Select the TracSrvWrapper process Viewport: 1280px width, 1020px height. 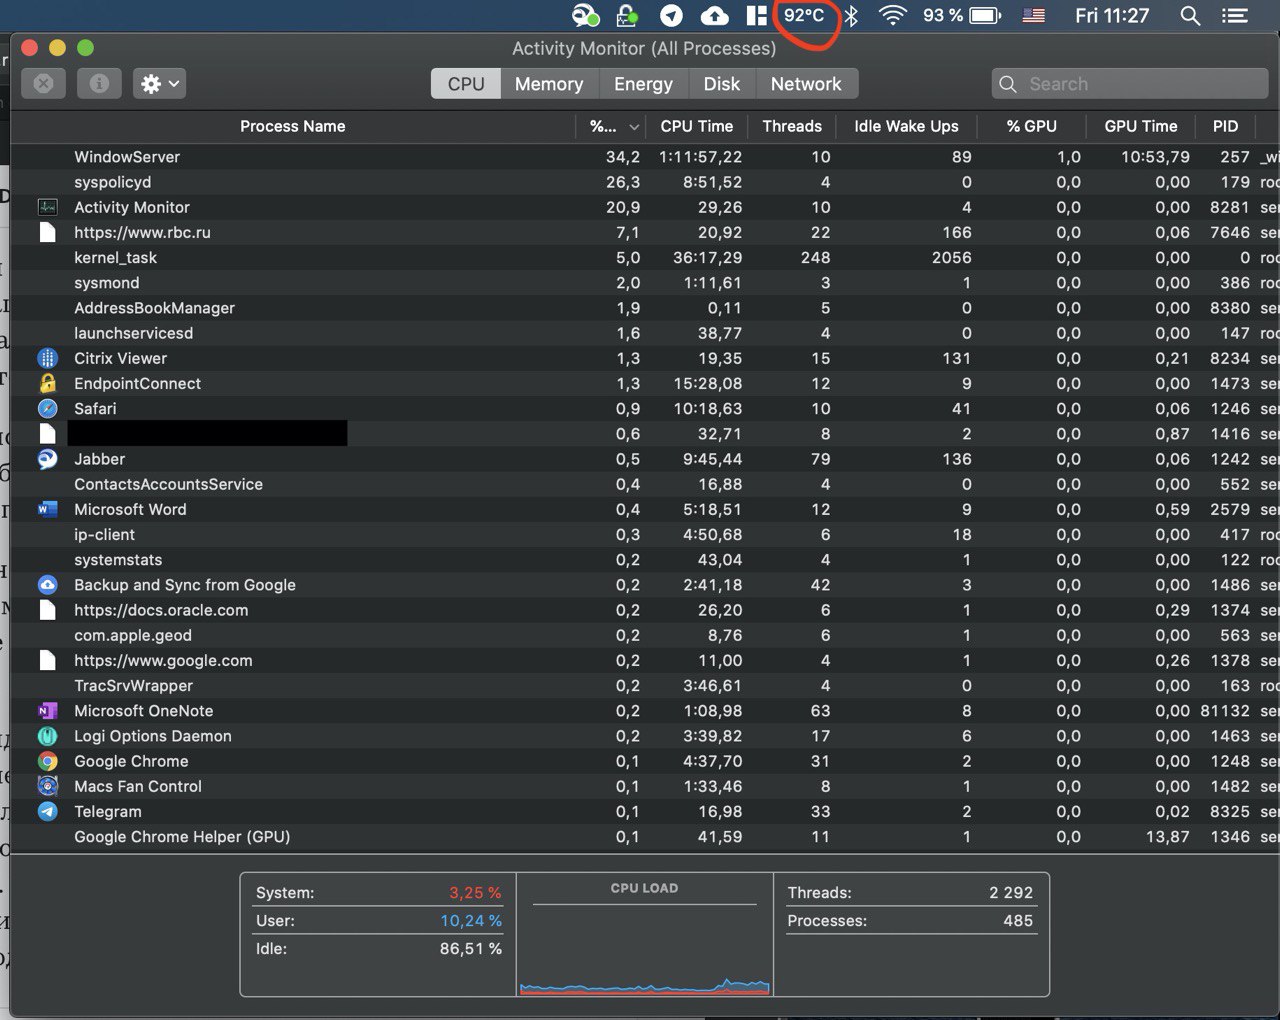coord(645,685)
